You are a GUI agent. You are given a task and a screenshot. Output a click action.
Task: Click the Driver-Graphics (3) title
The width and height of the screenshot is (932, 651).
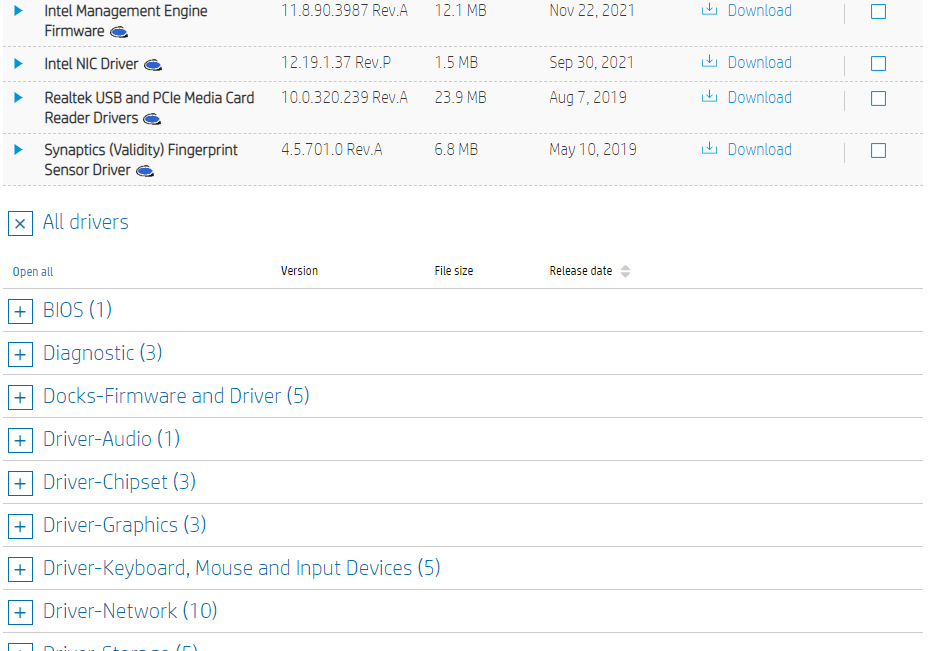tap(124, 525)
